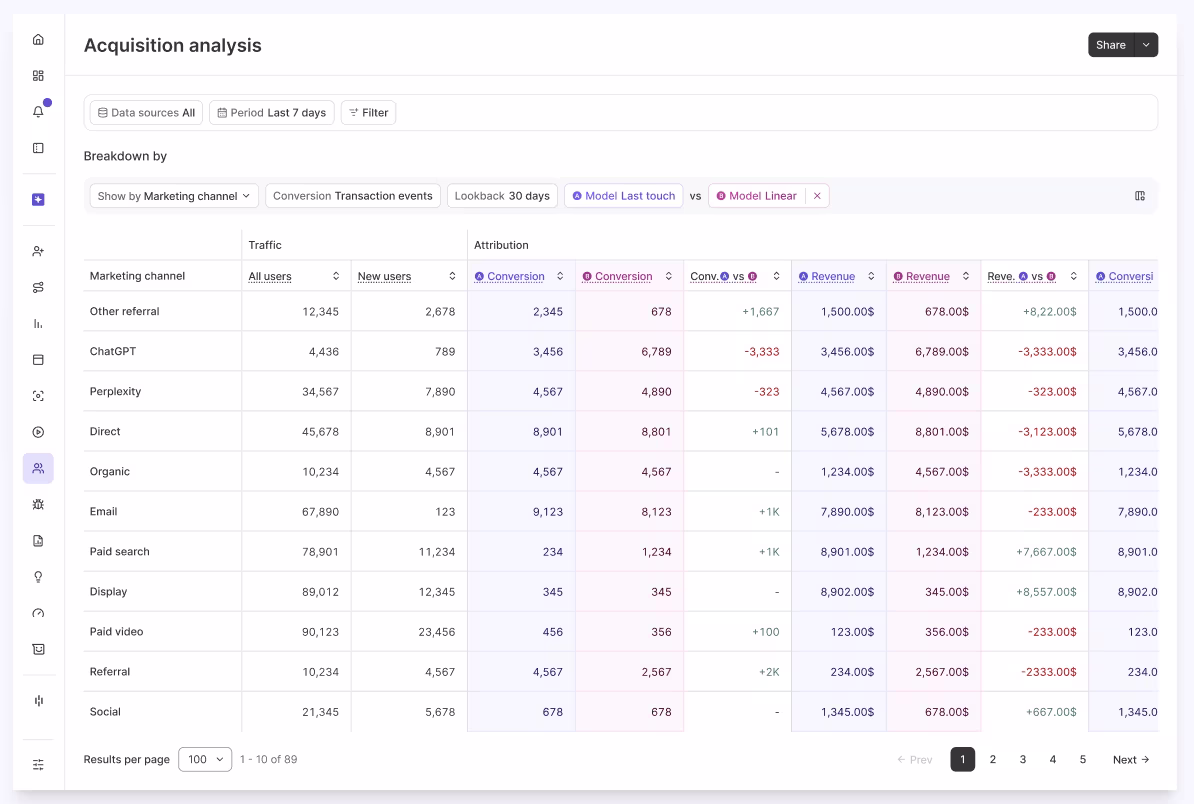Open the sliders settings icon at the sidebar bottom
The image size is (1194, 804).
[38, 764]
